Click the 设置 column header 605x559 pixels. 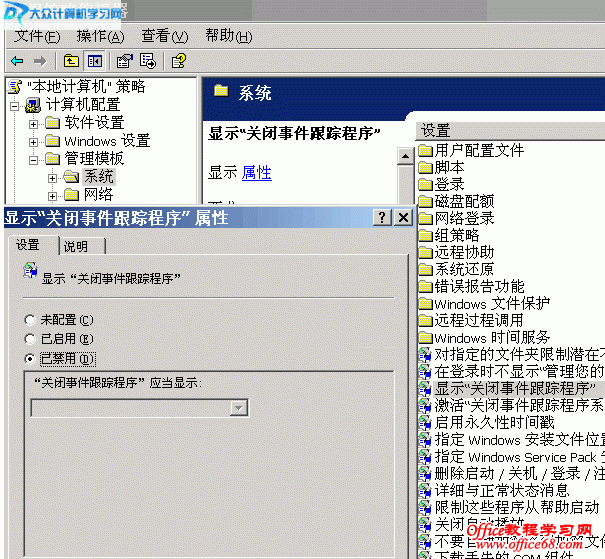510,130
